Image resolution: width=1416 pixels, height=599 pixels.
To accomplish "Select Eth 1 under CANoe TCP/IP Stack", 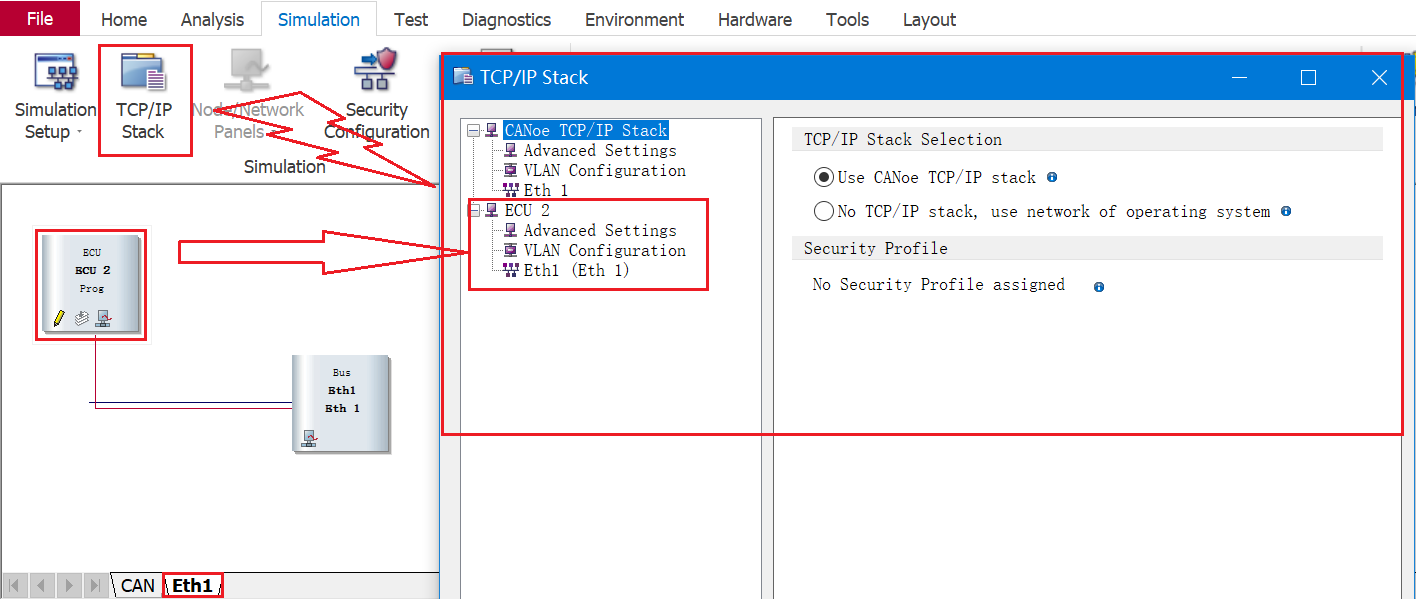I will coord(546,190).
